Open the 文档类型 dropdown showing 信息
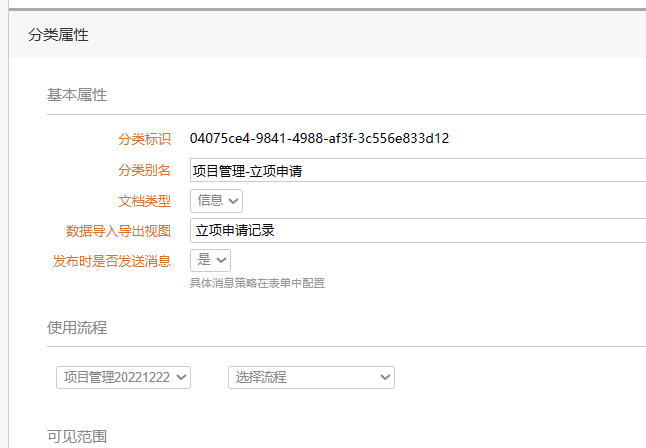The width and height of the screenshot is (646, 448). (x=216, y=201)
